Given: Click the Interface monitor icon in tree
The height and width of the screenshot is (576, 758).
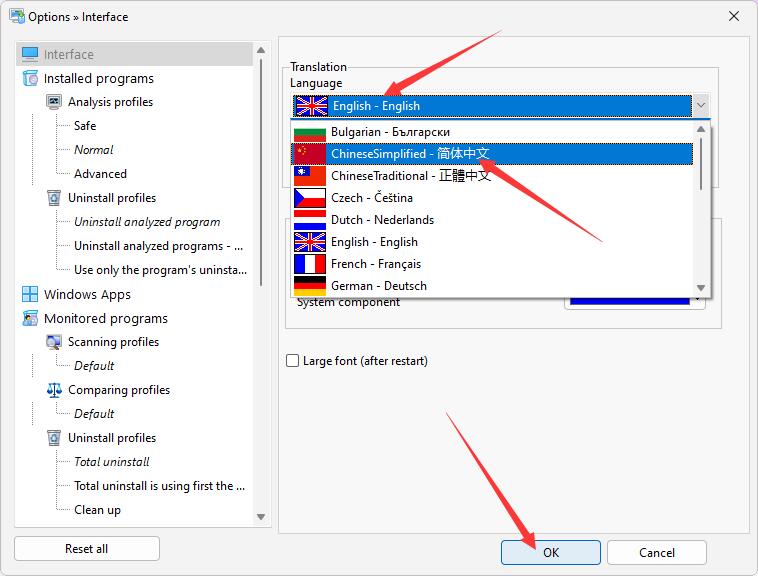Looking at the screenshot, I should [x=30, y=54].
